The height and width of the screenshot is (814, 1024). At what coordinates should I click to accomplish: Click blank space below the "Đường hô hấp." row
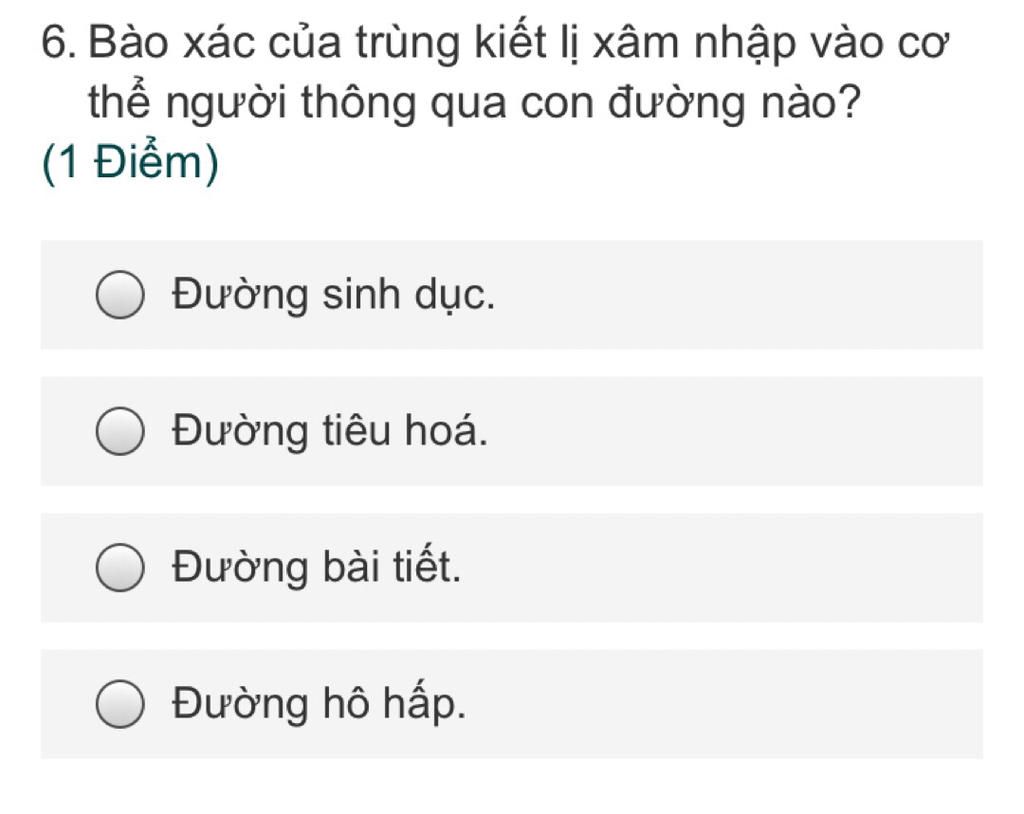pos(511,786)
